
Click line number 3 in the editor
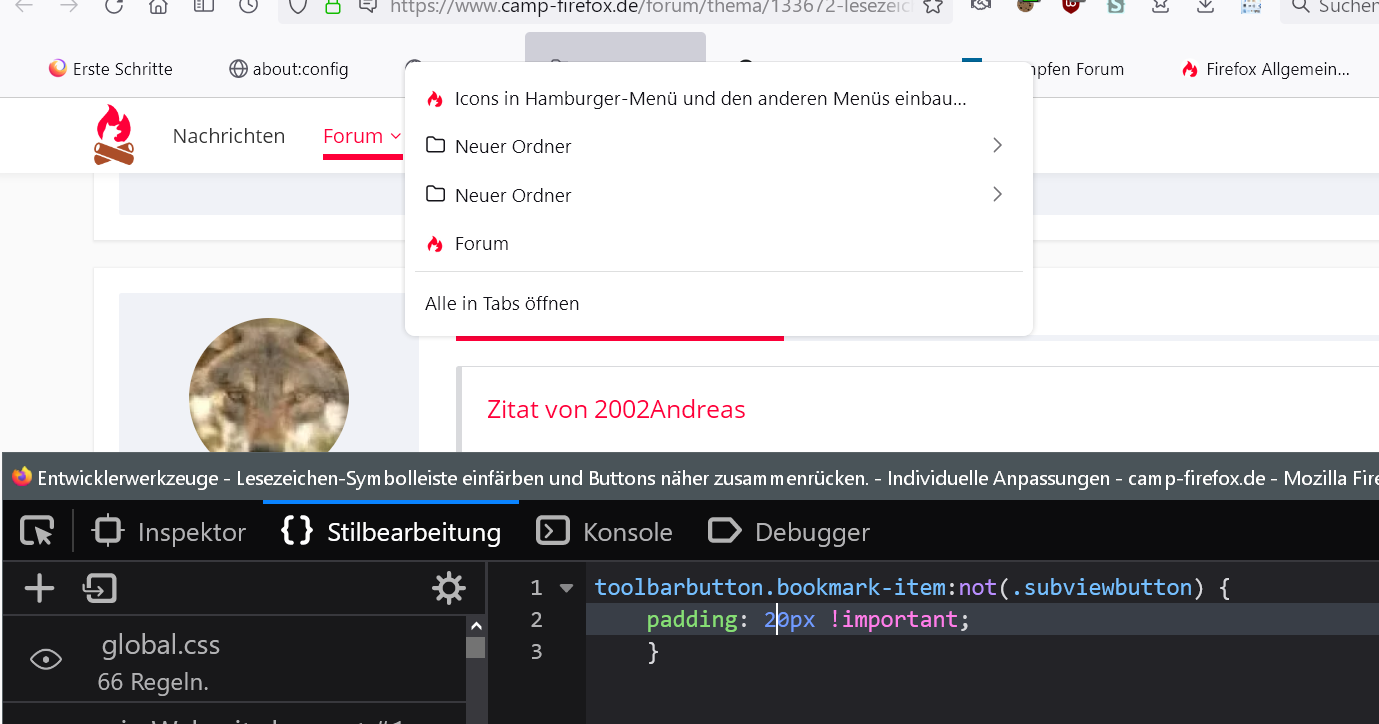point(536,652)
